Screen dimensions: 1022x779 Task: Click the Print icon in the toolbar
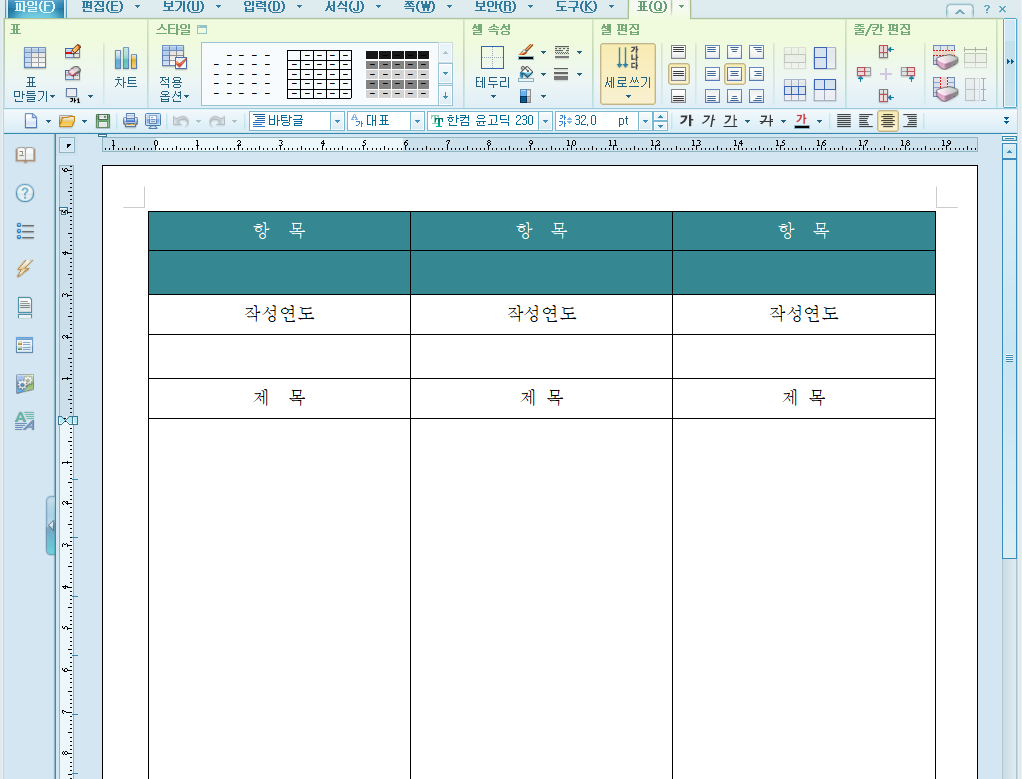tap(130, 121)
